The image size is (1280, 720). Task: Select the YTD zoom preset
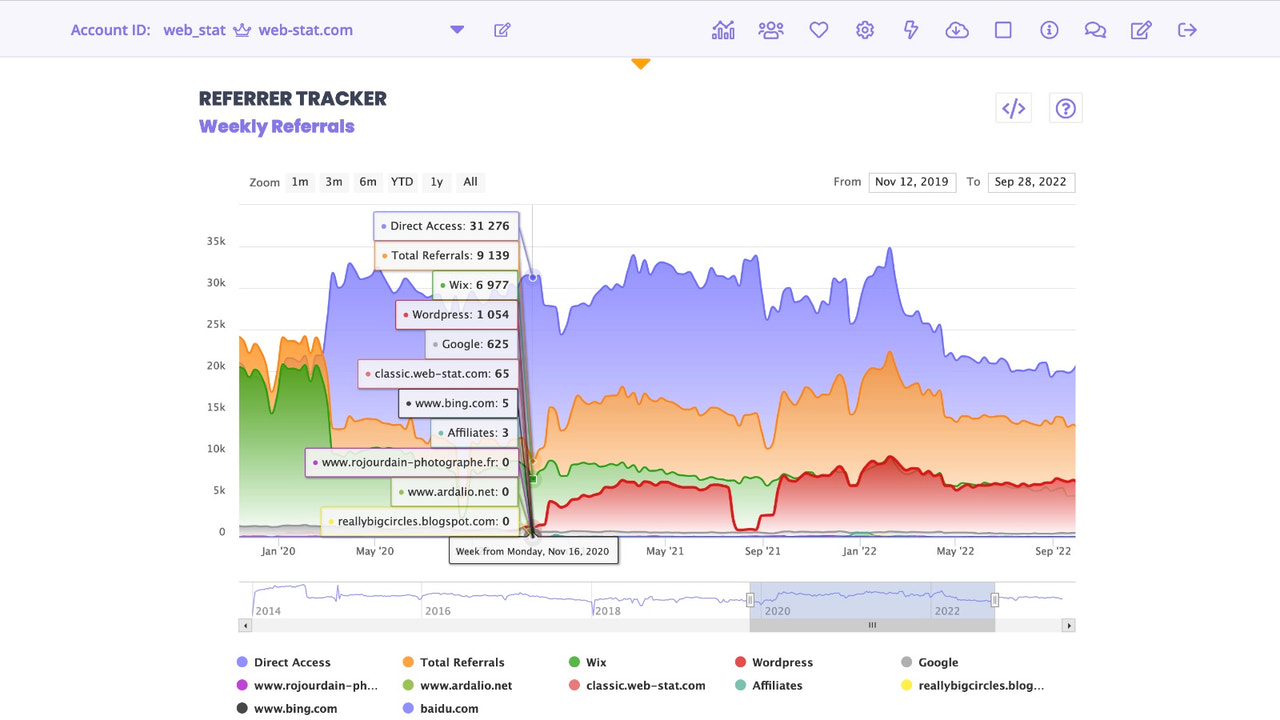coord(401,182)
